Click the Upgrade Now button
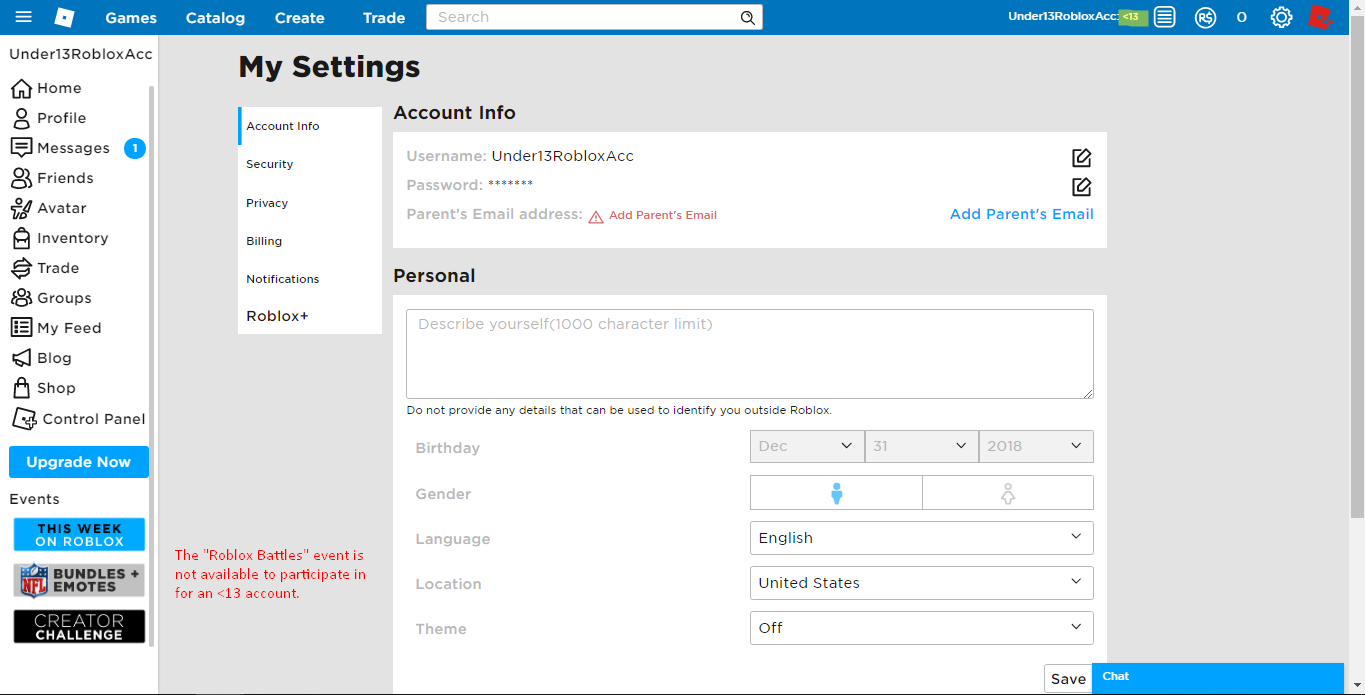 [79, 462]
